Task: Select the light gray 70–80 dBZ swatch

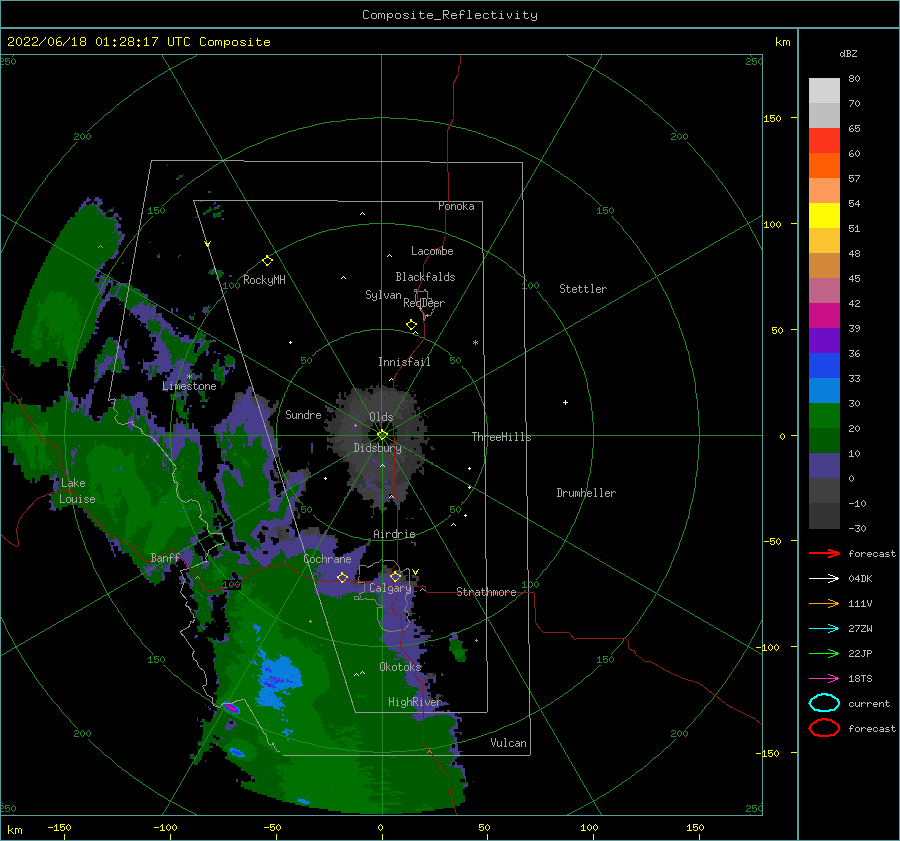Action: point(824,91)
